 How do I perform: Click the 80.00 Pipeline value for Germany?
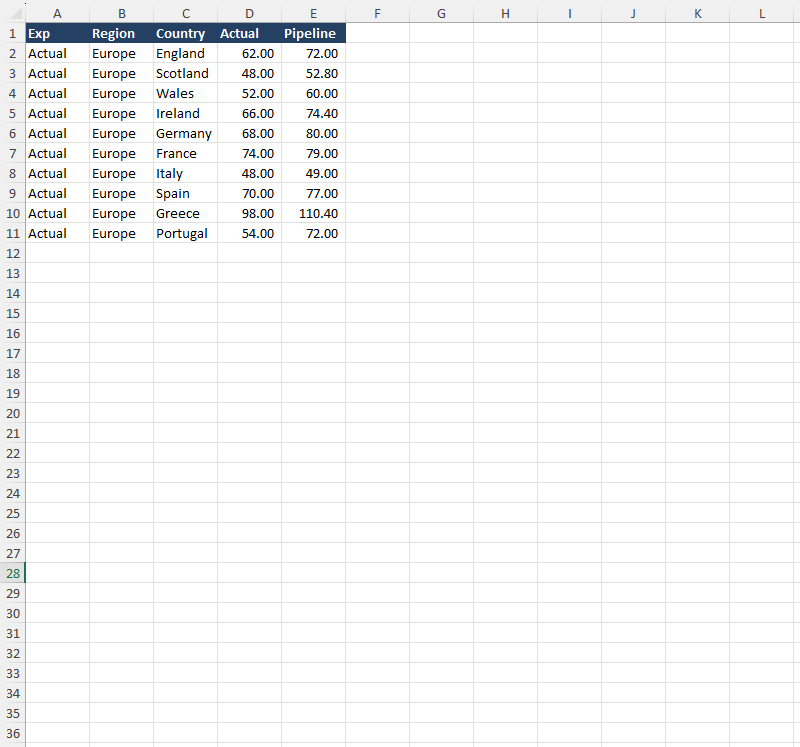point(313,134)
